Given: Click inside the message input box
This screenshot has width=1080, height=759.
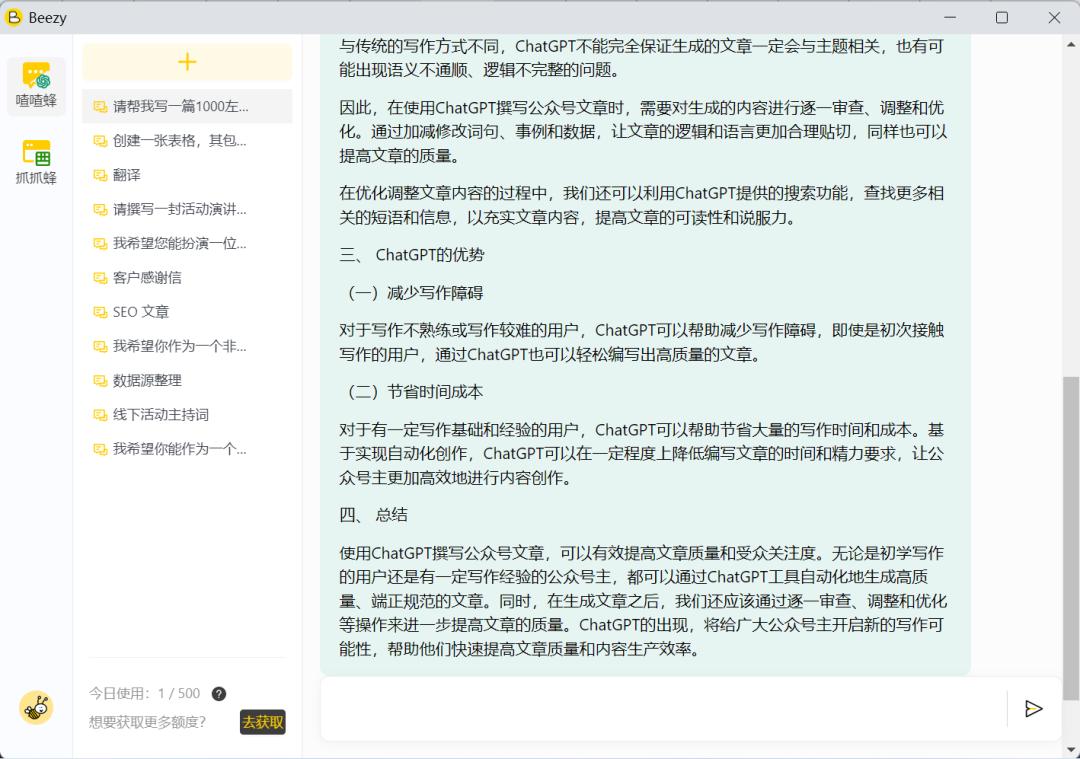Looking at the screenshot, I should click(660, 709).
